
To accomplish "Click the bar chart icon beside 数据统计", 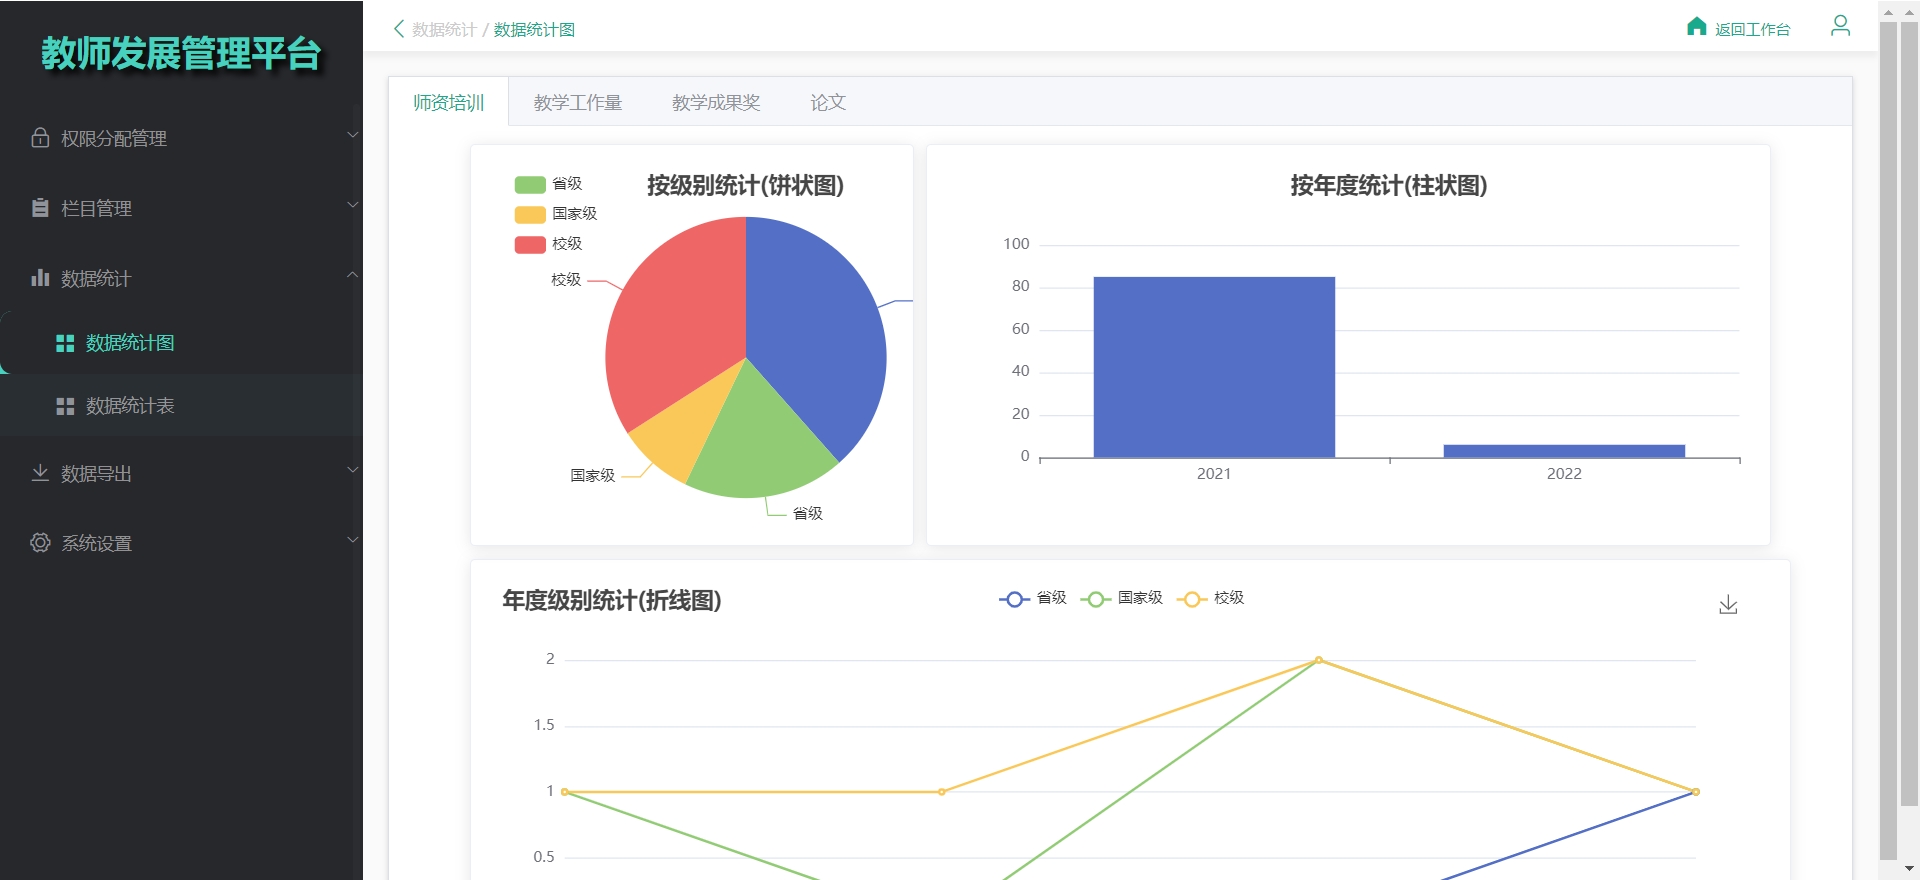I will (x=40, y=278).
